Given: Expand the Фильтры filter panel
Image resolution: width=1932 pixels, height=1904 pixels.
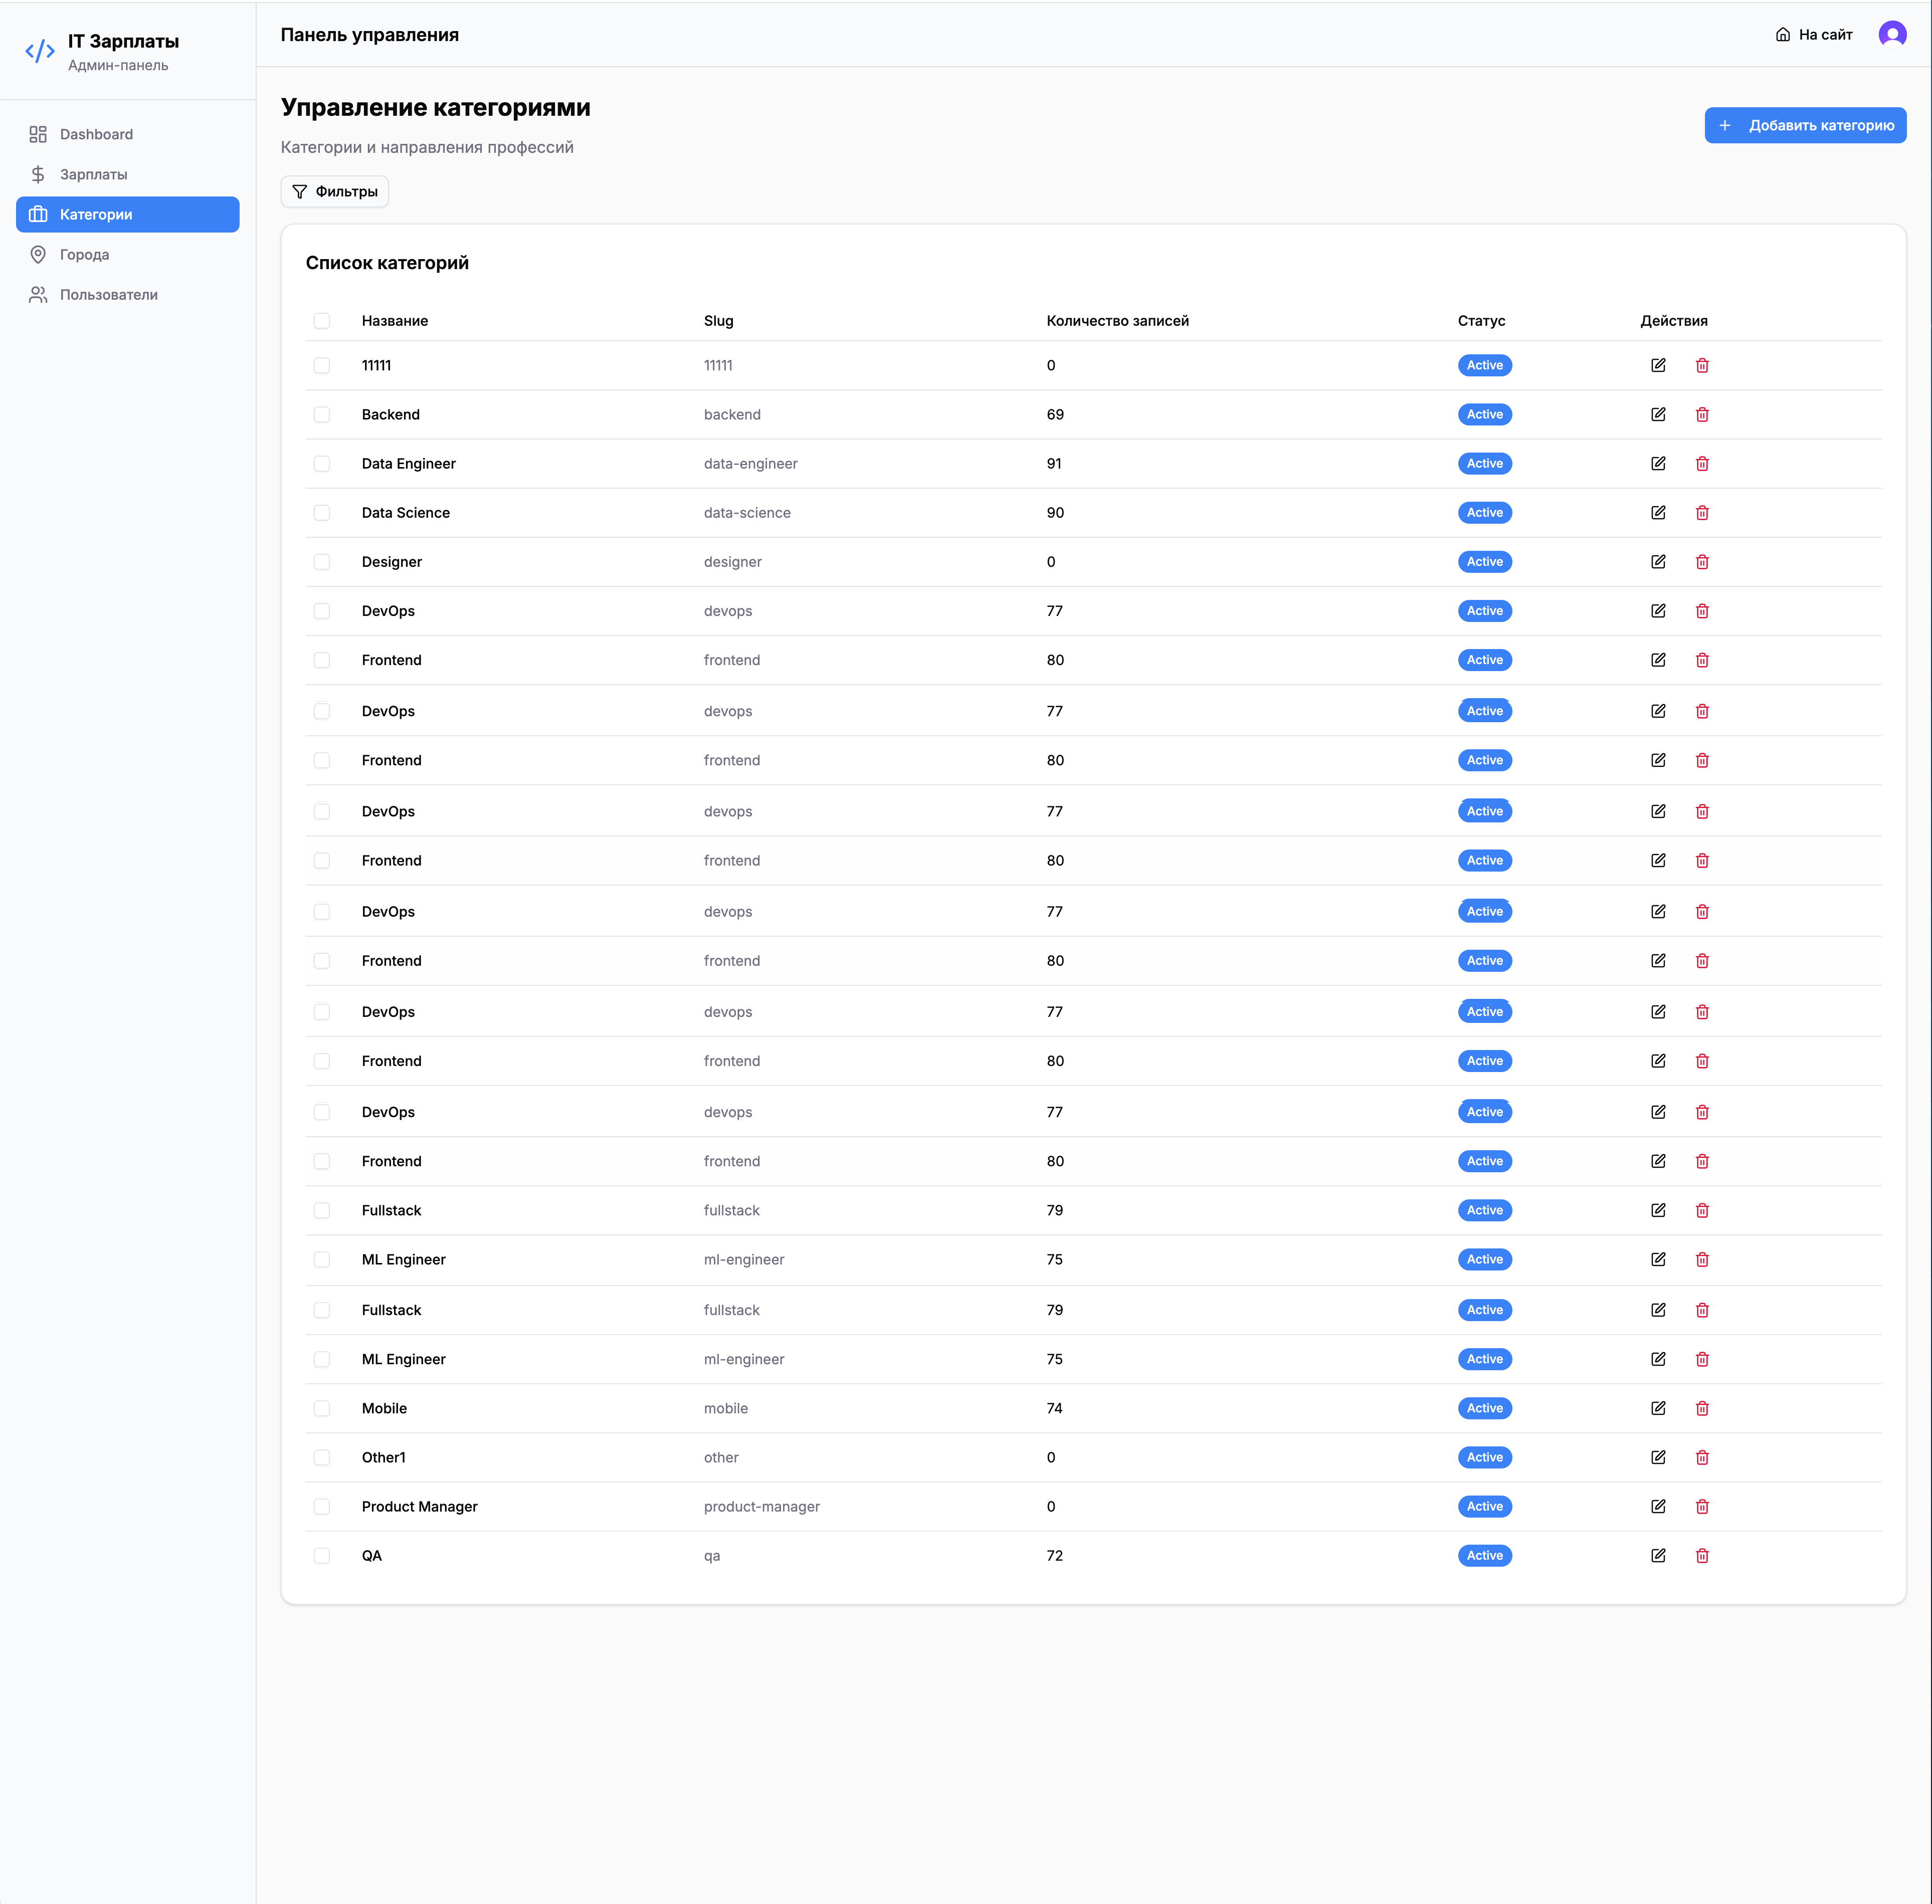Looking at the screenshot, I should 334,191.
